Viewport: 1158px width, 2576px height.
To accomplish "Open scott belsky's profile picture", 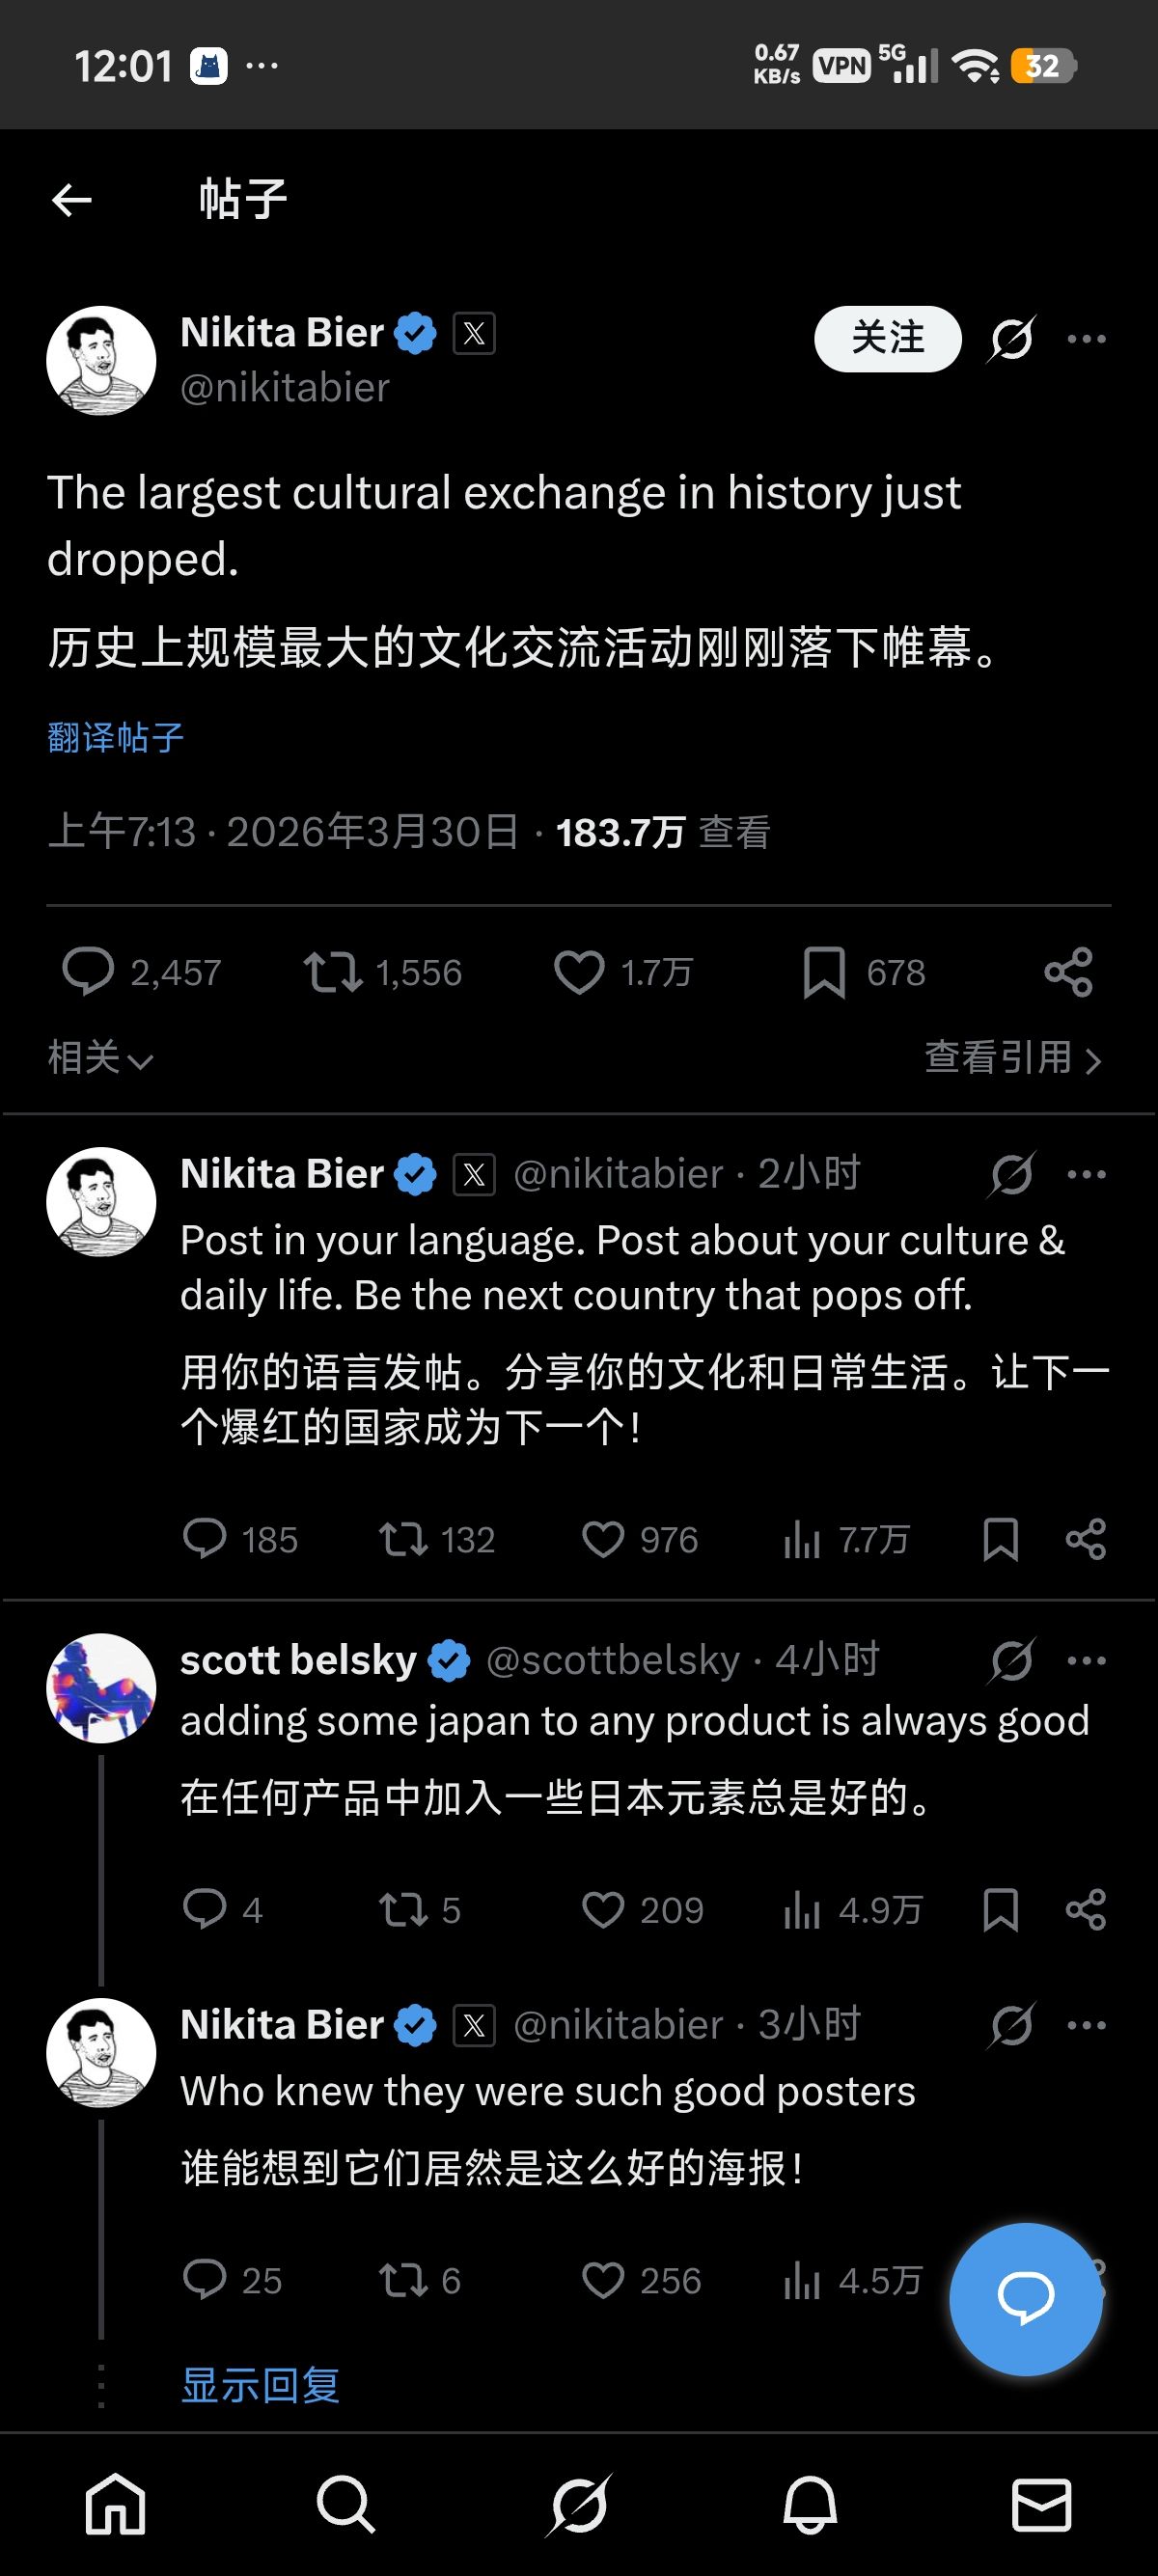I will [x=101, y=1688].
